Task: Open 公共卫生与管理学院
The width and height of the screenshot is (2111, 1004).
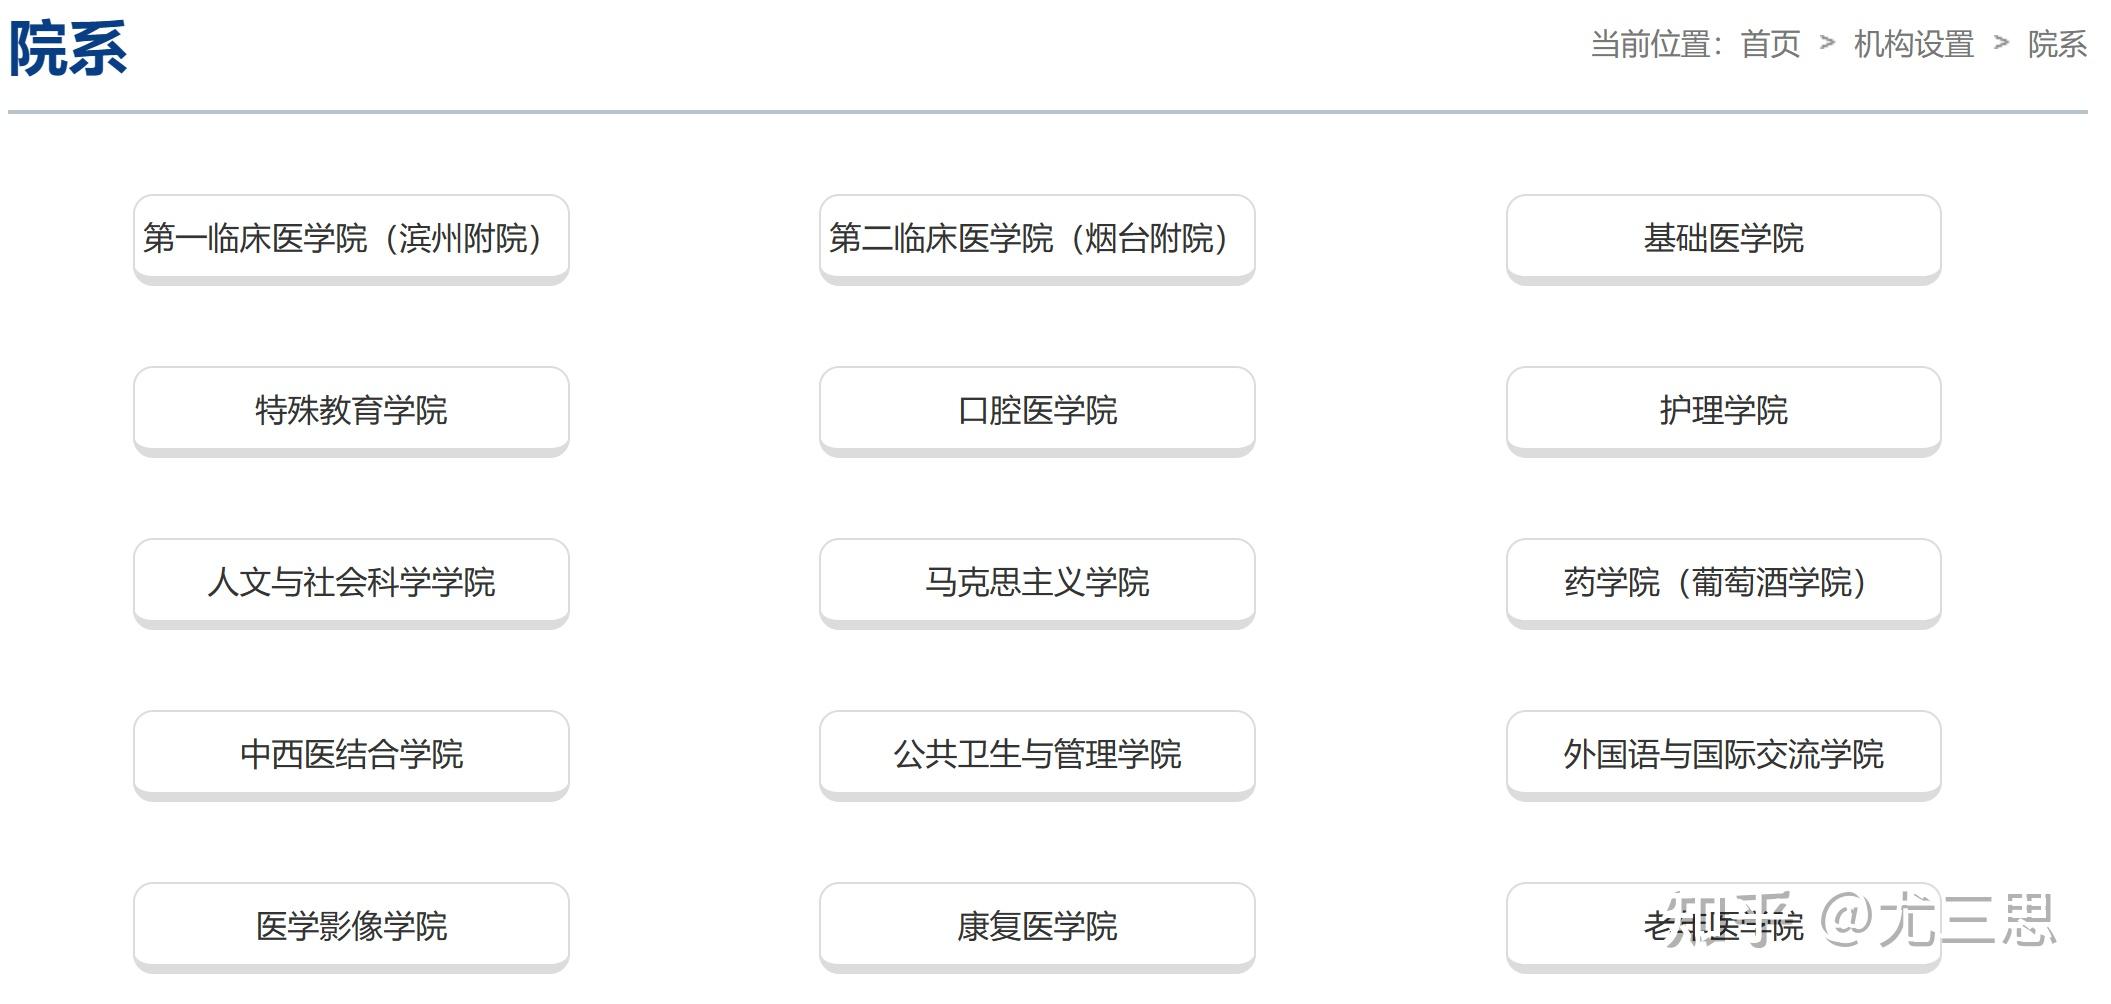Action: (x=1037, y=754)
